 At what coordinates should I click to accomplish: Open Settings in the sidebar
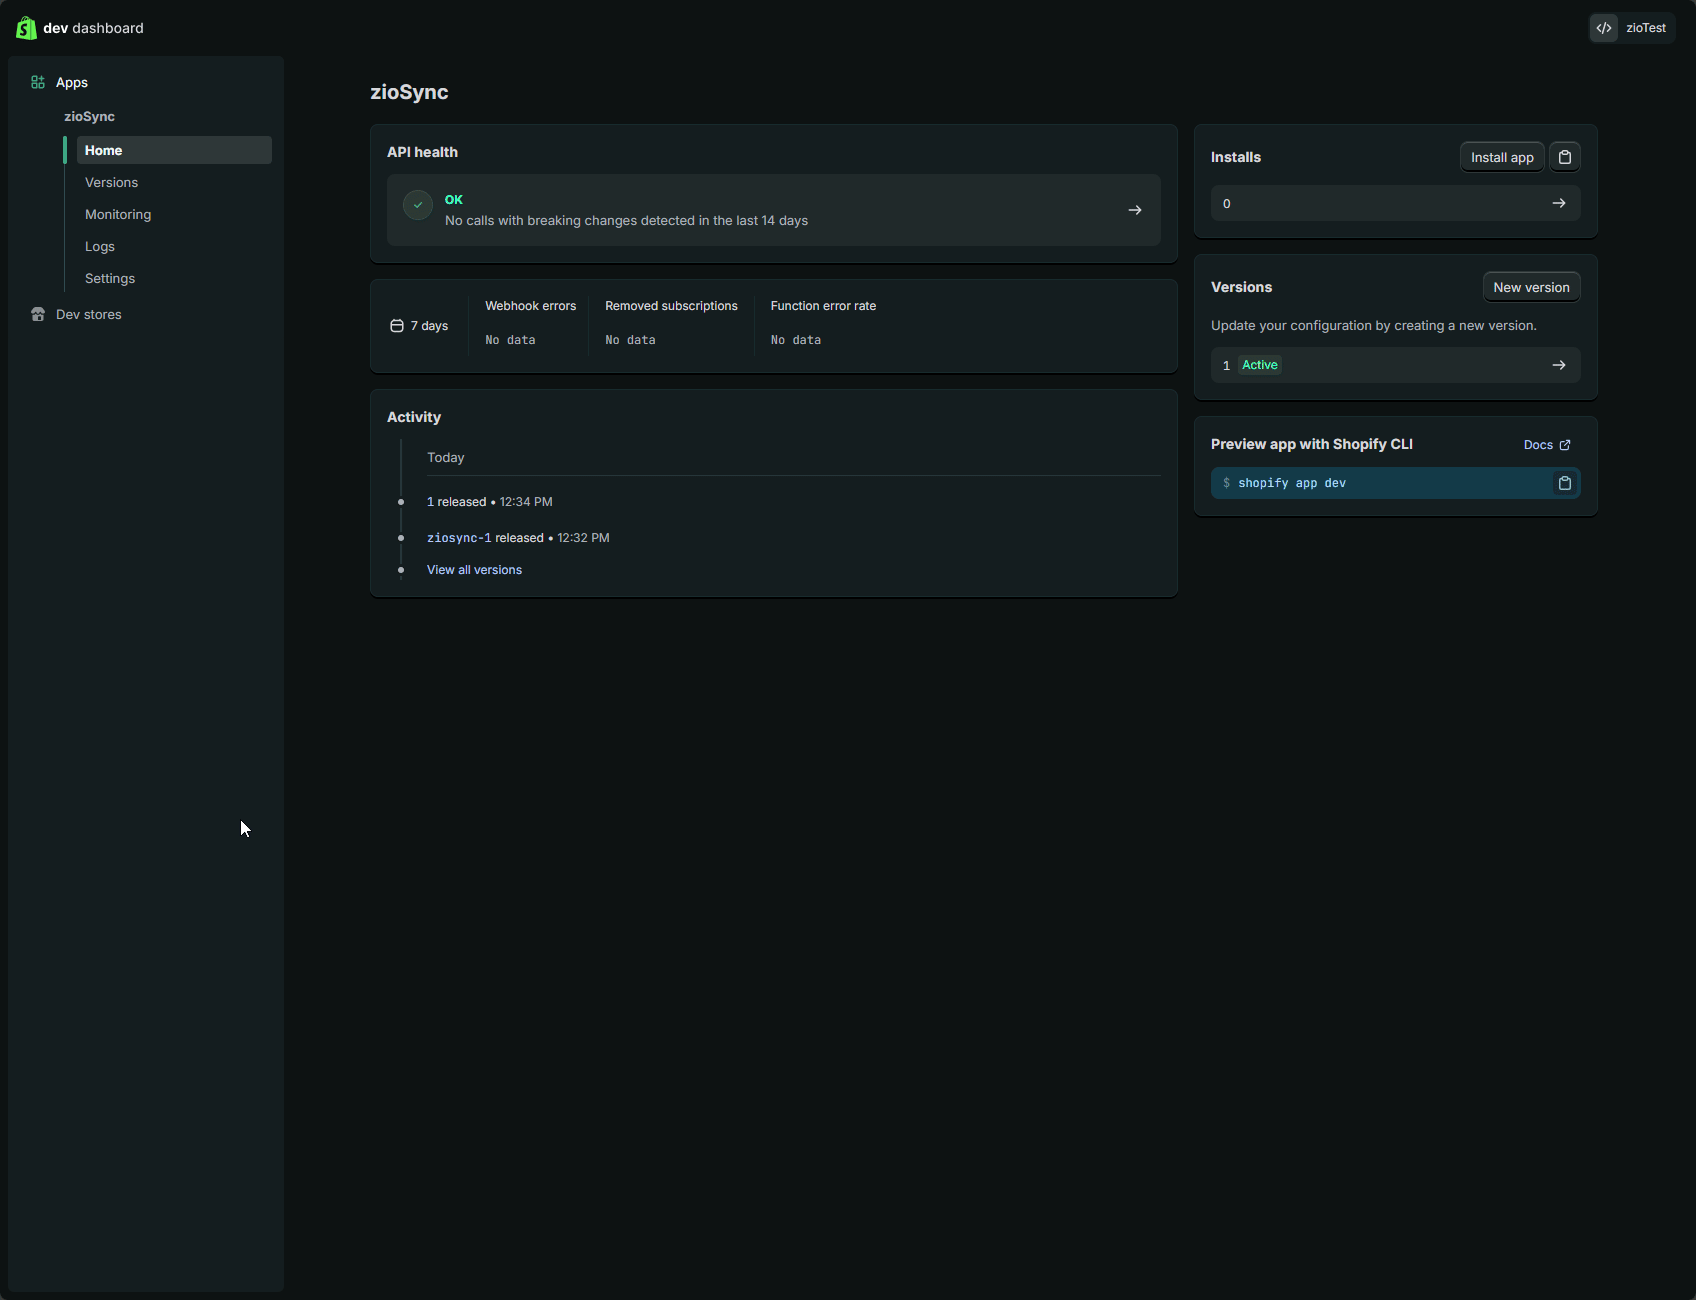(110, 278)
